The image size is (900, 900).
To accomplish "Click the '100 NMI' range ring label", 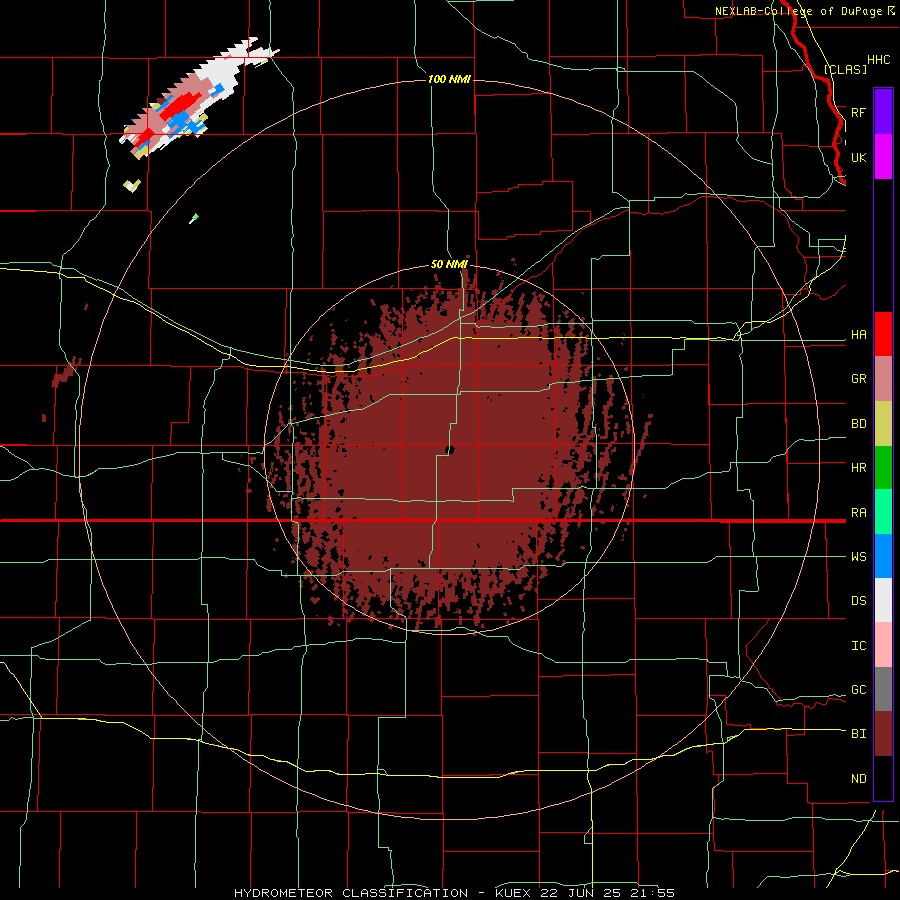I will (x=449, y=79).
